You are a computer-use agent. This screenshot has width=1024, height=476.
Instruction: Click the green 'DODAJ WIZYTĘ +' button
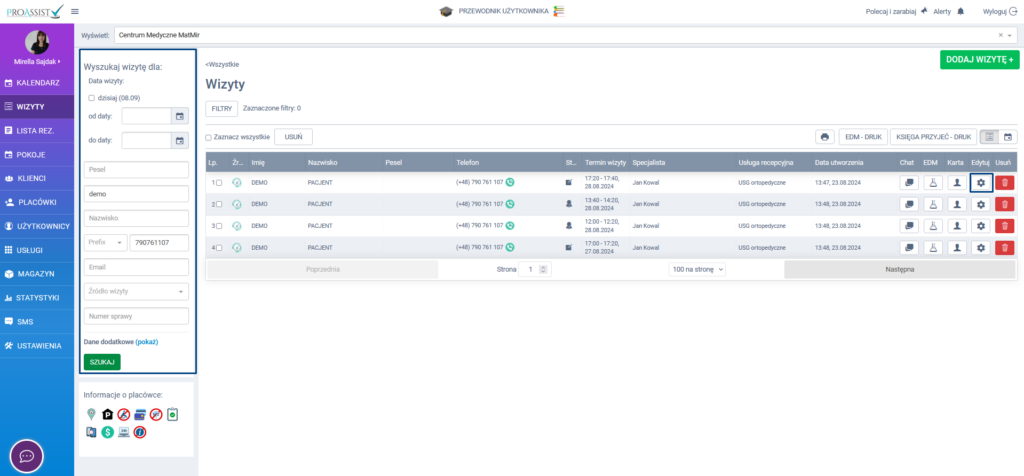click(x=979, y=60)
